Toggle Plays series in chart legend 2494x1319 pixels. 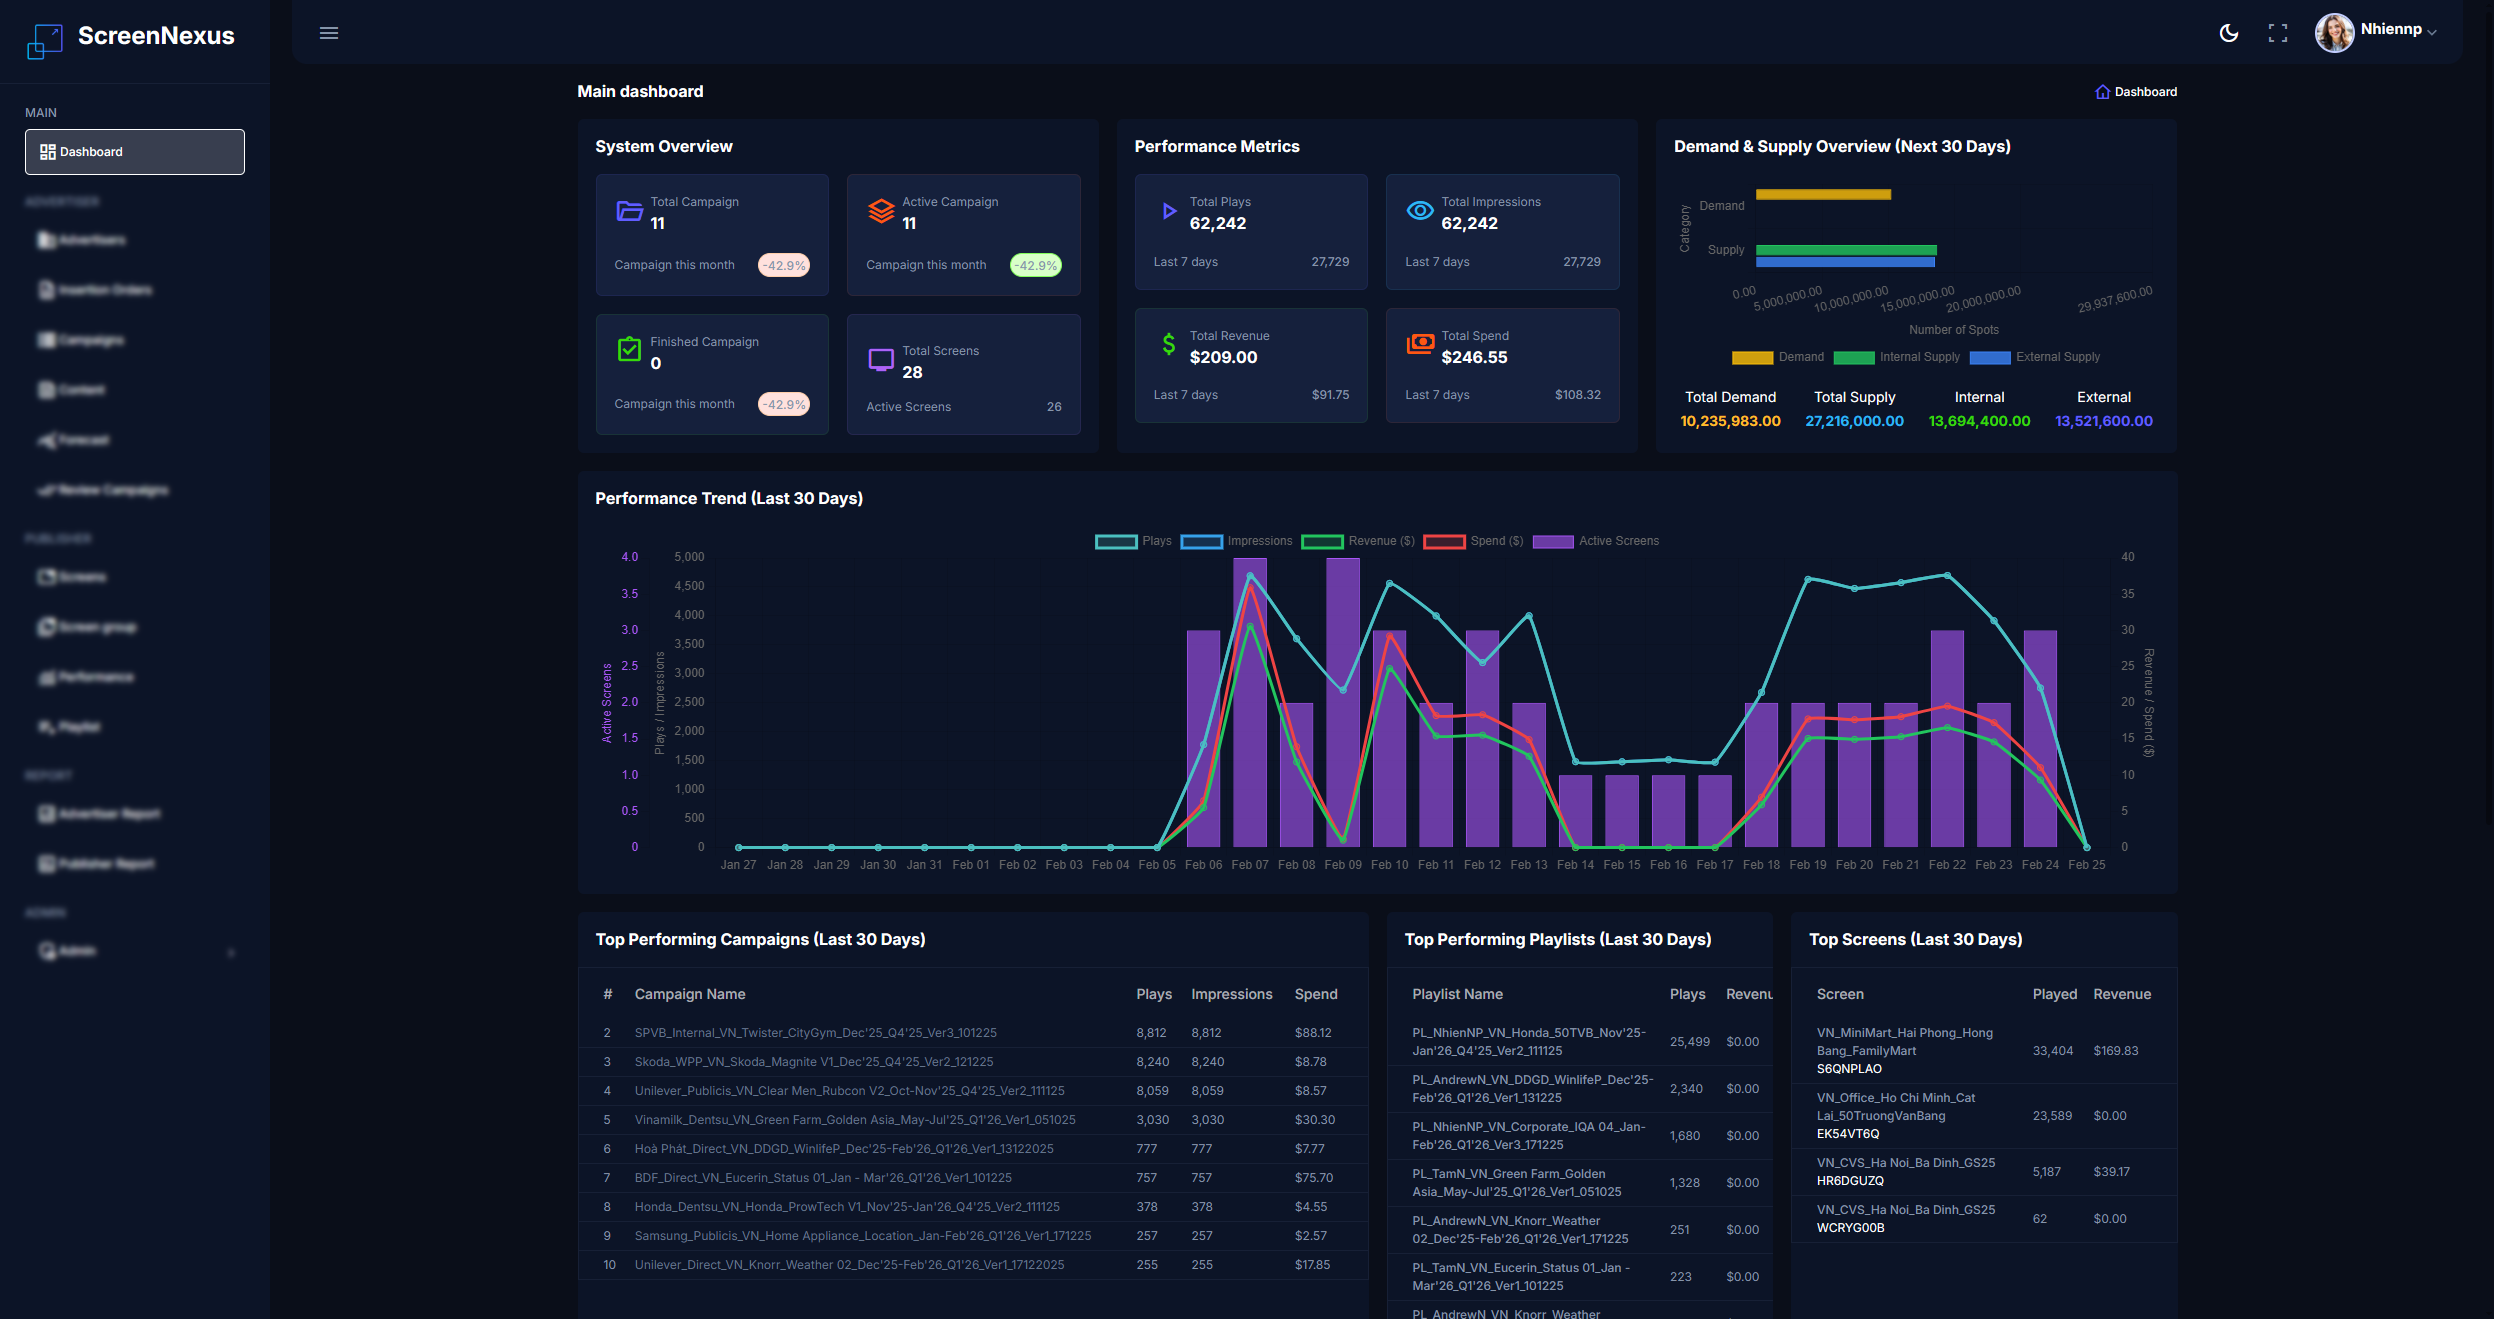[1116, 541]
